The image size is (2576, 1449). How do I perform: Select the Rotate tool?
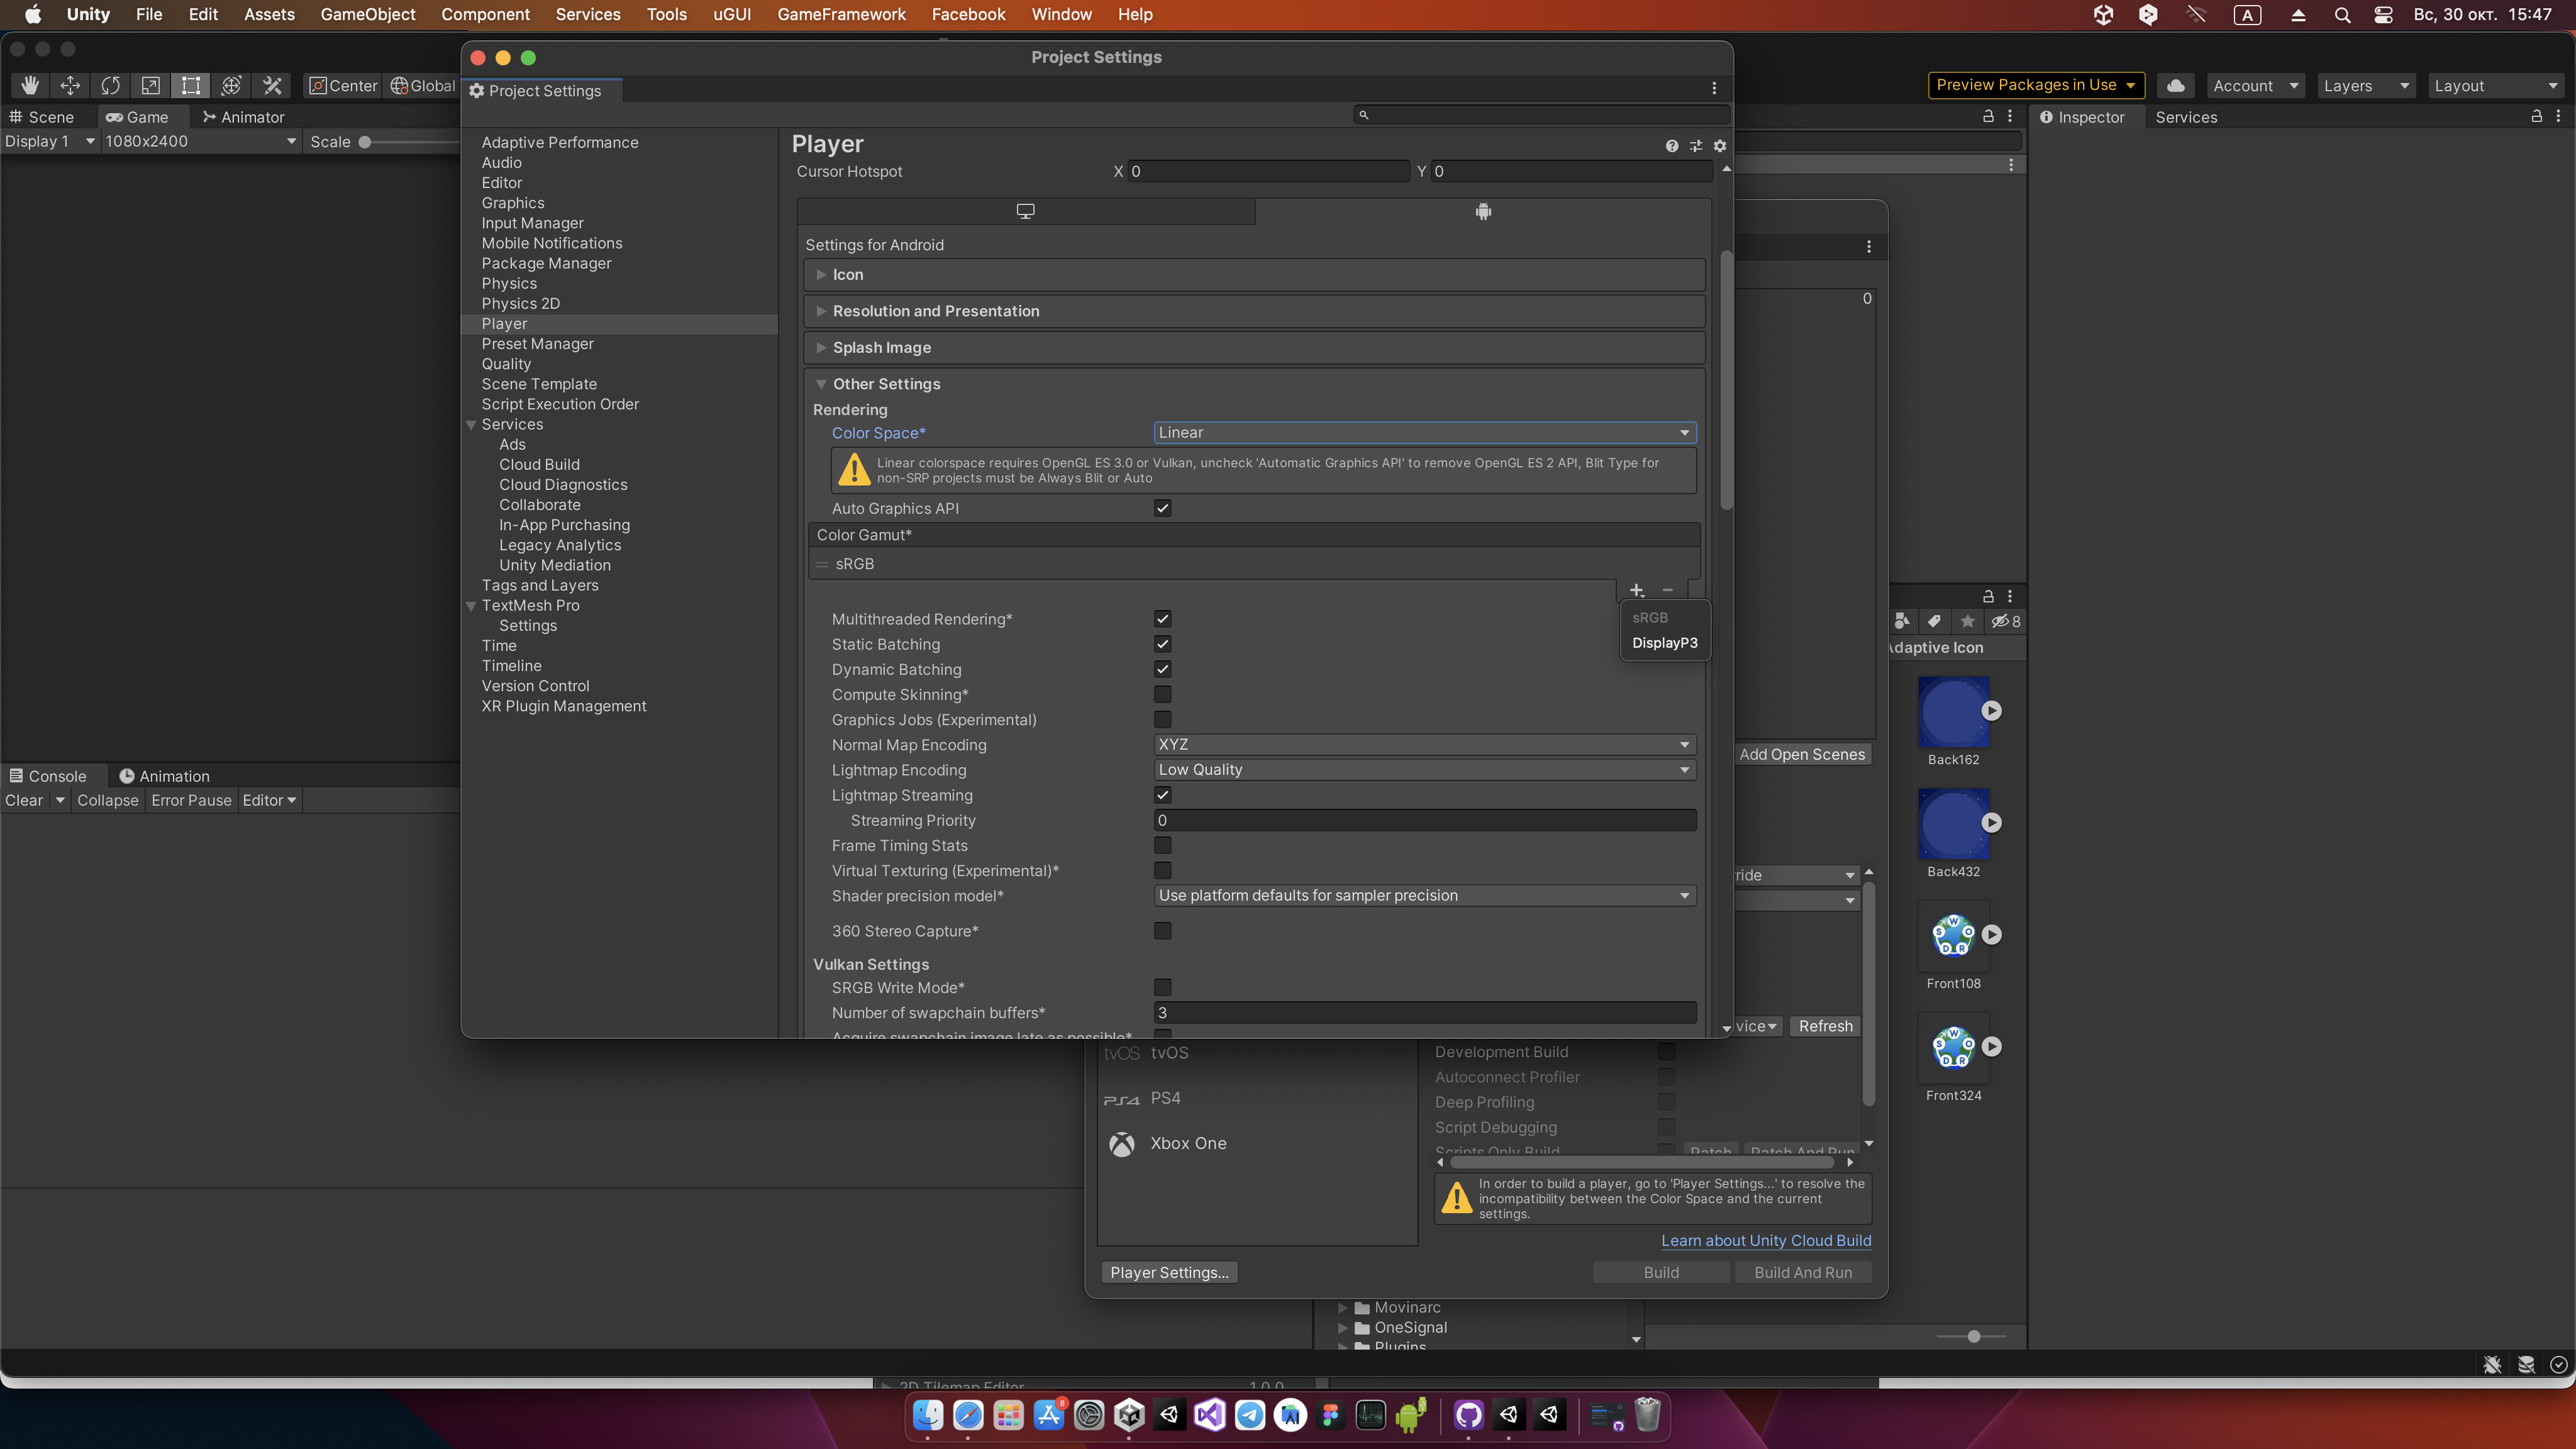point(110,86)
